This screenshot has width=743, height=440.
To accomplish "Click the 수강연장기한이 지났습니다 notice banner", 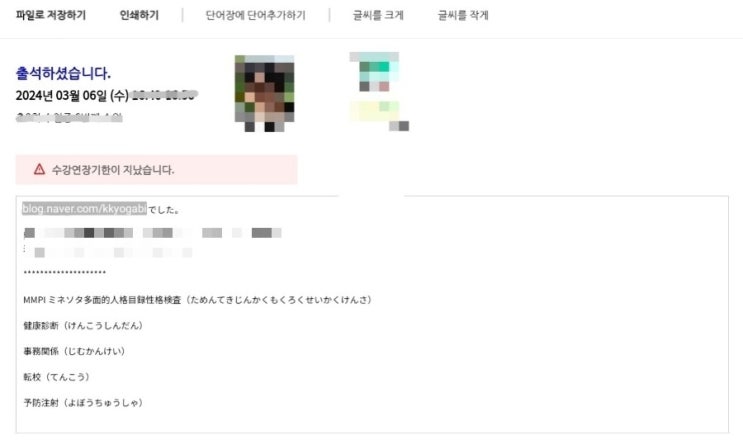I will click(x=156, y=170).
